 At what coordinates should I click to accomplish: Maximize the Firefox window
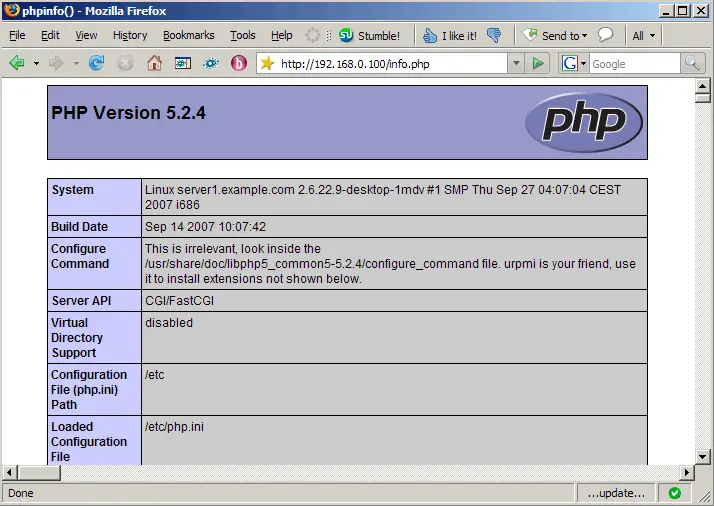click(683, 10)
